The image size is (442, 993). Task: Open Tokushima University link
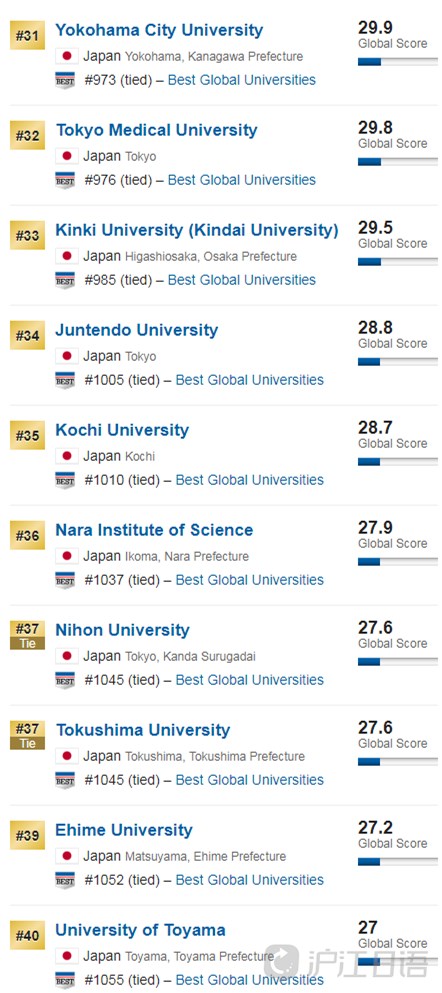pos(143,730)
